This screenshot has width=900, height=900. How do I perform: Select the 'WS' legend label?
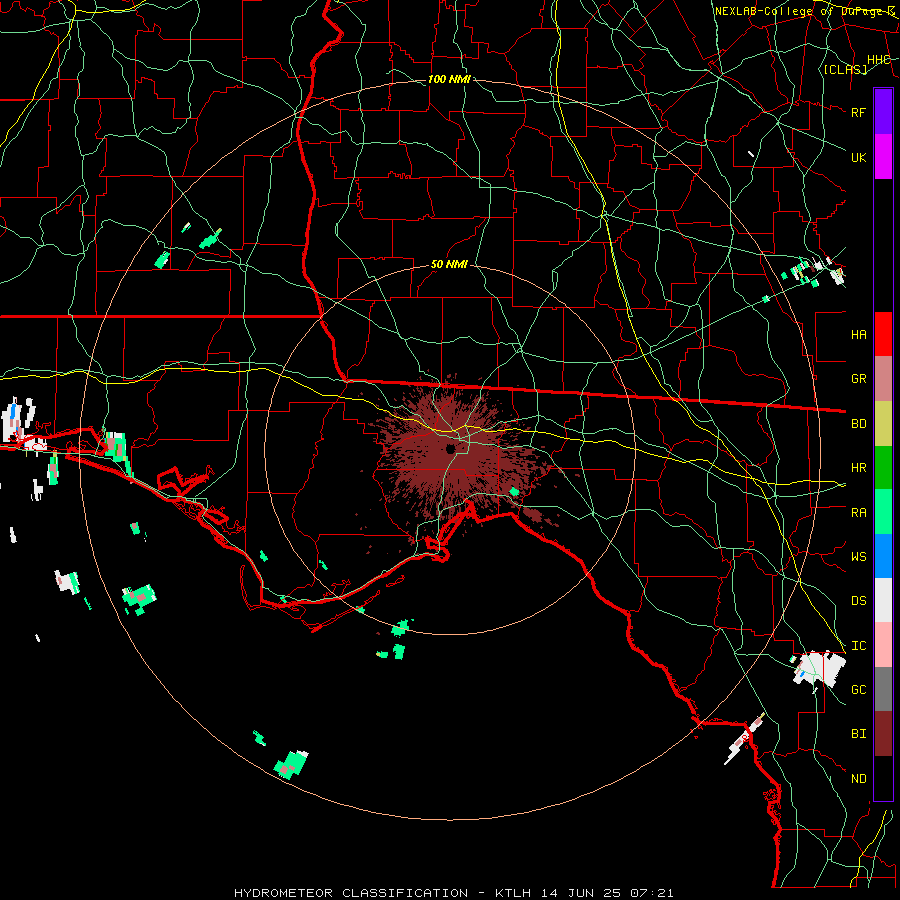coord(858,557)
